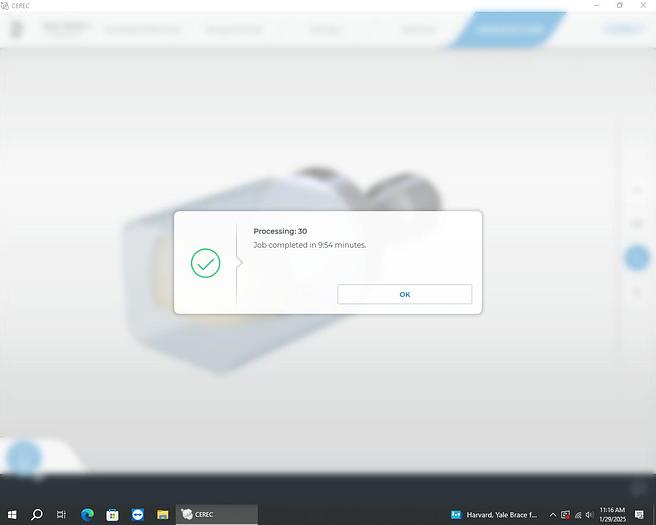This screenshot has width=656, height=525.
Task: Launch Microsoft Edge from the taskbar
Action: coord(87,514)
